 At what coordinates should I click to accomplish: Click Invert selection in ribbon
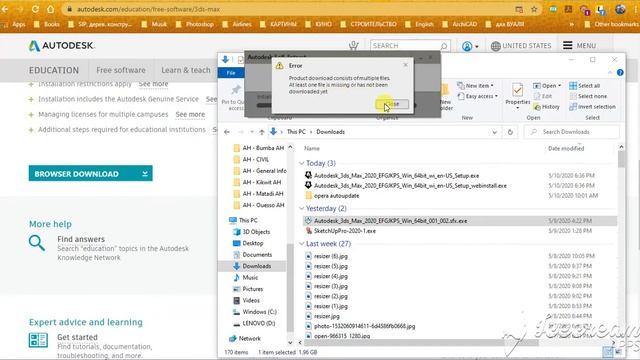point(592,107)
